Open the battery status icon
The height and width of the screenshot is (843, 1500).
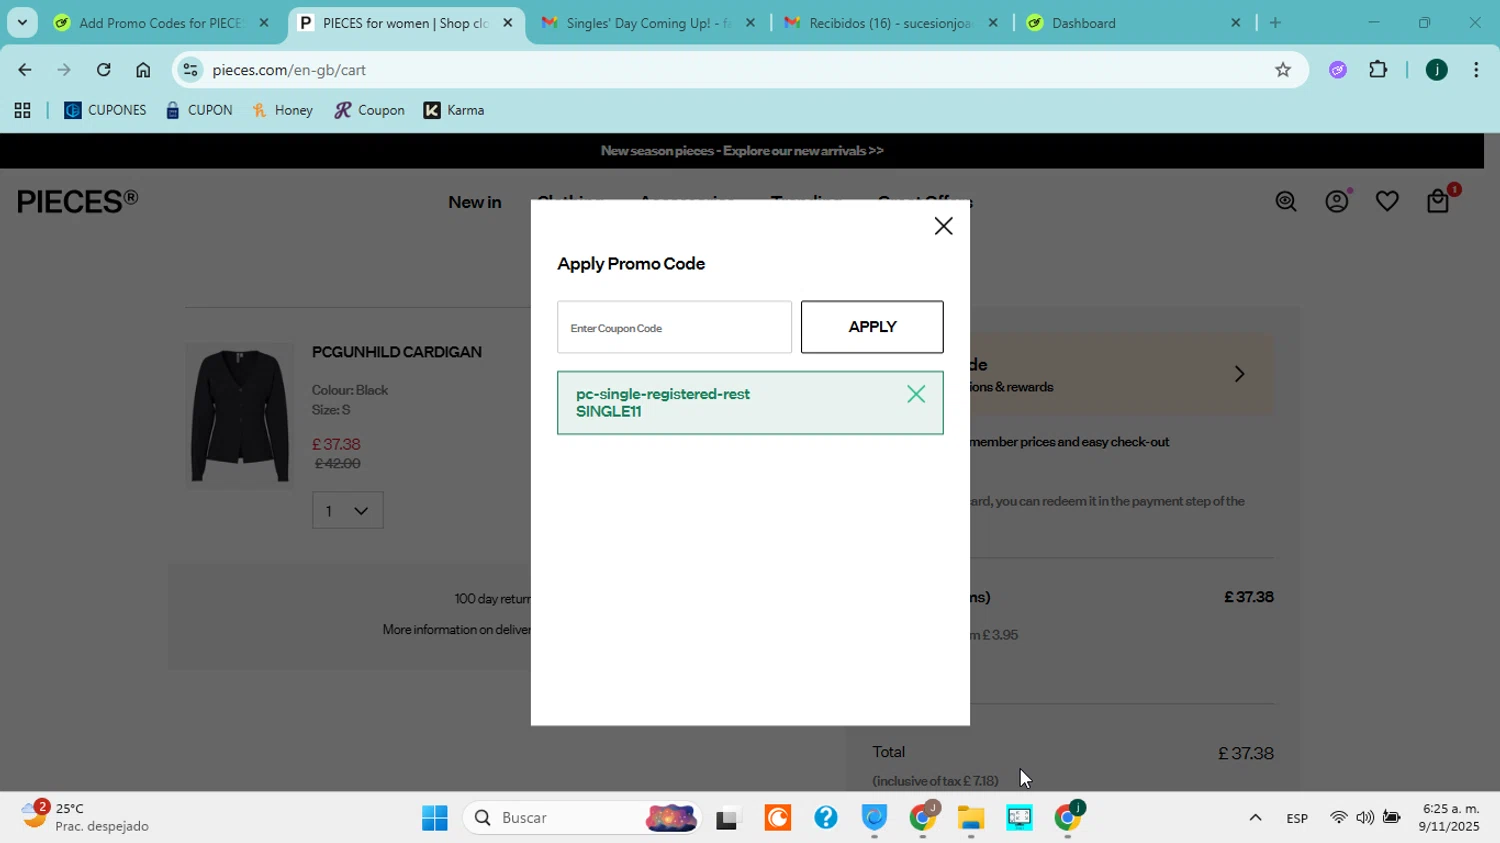(x=1392, y=818)
